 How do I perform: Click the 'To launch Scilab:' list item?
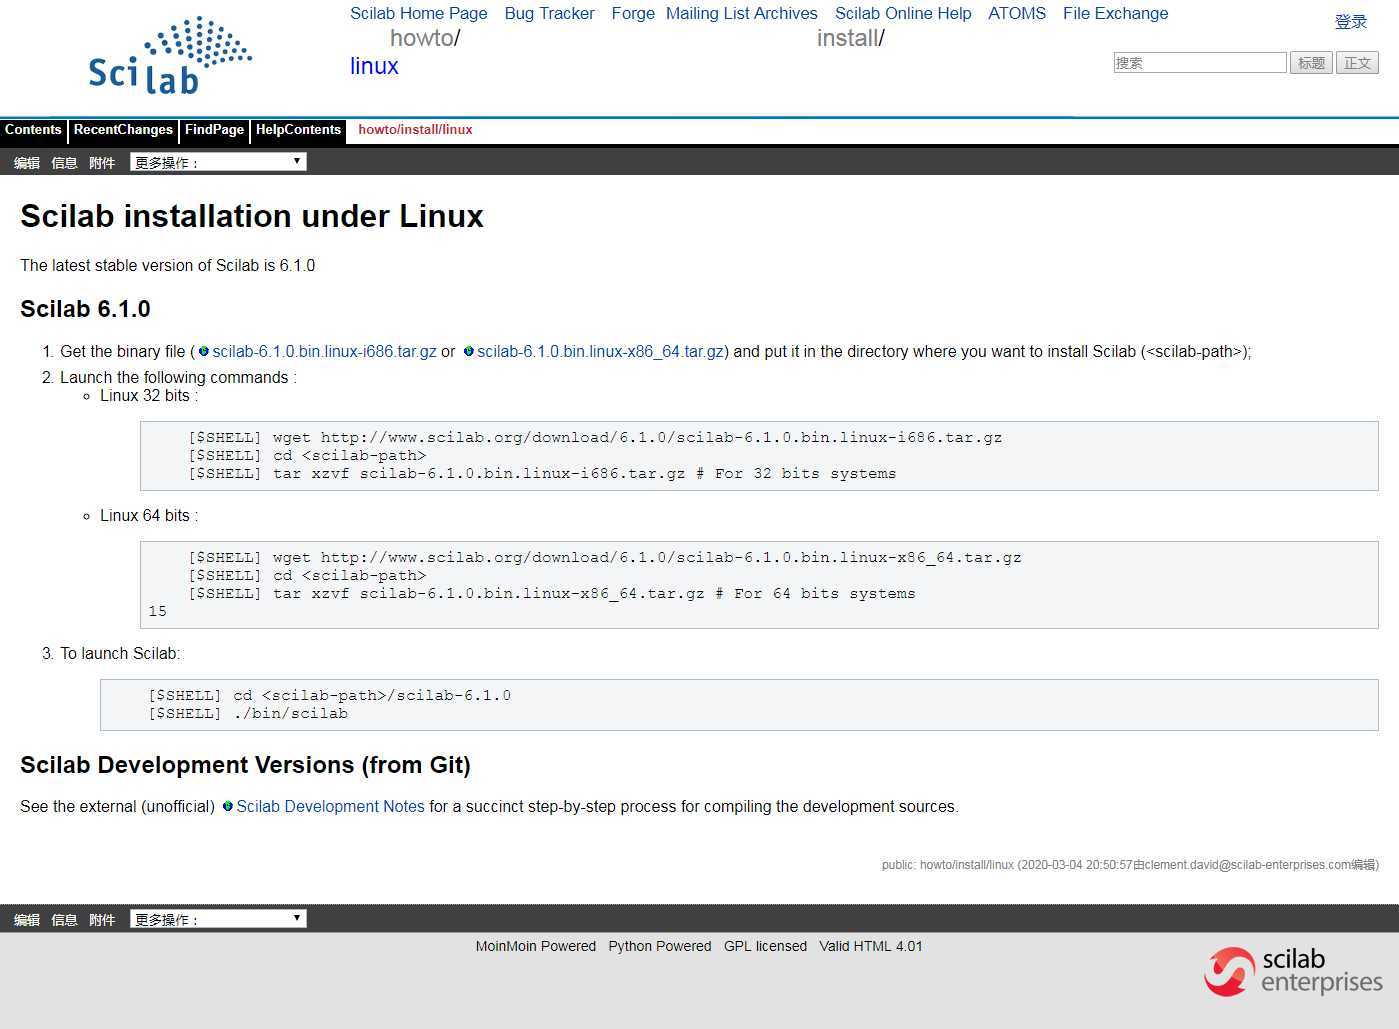tap(120, 654)
